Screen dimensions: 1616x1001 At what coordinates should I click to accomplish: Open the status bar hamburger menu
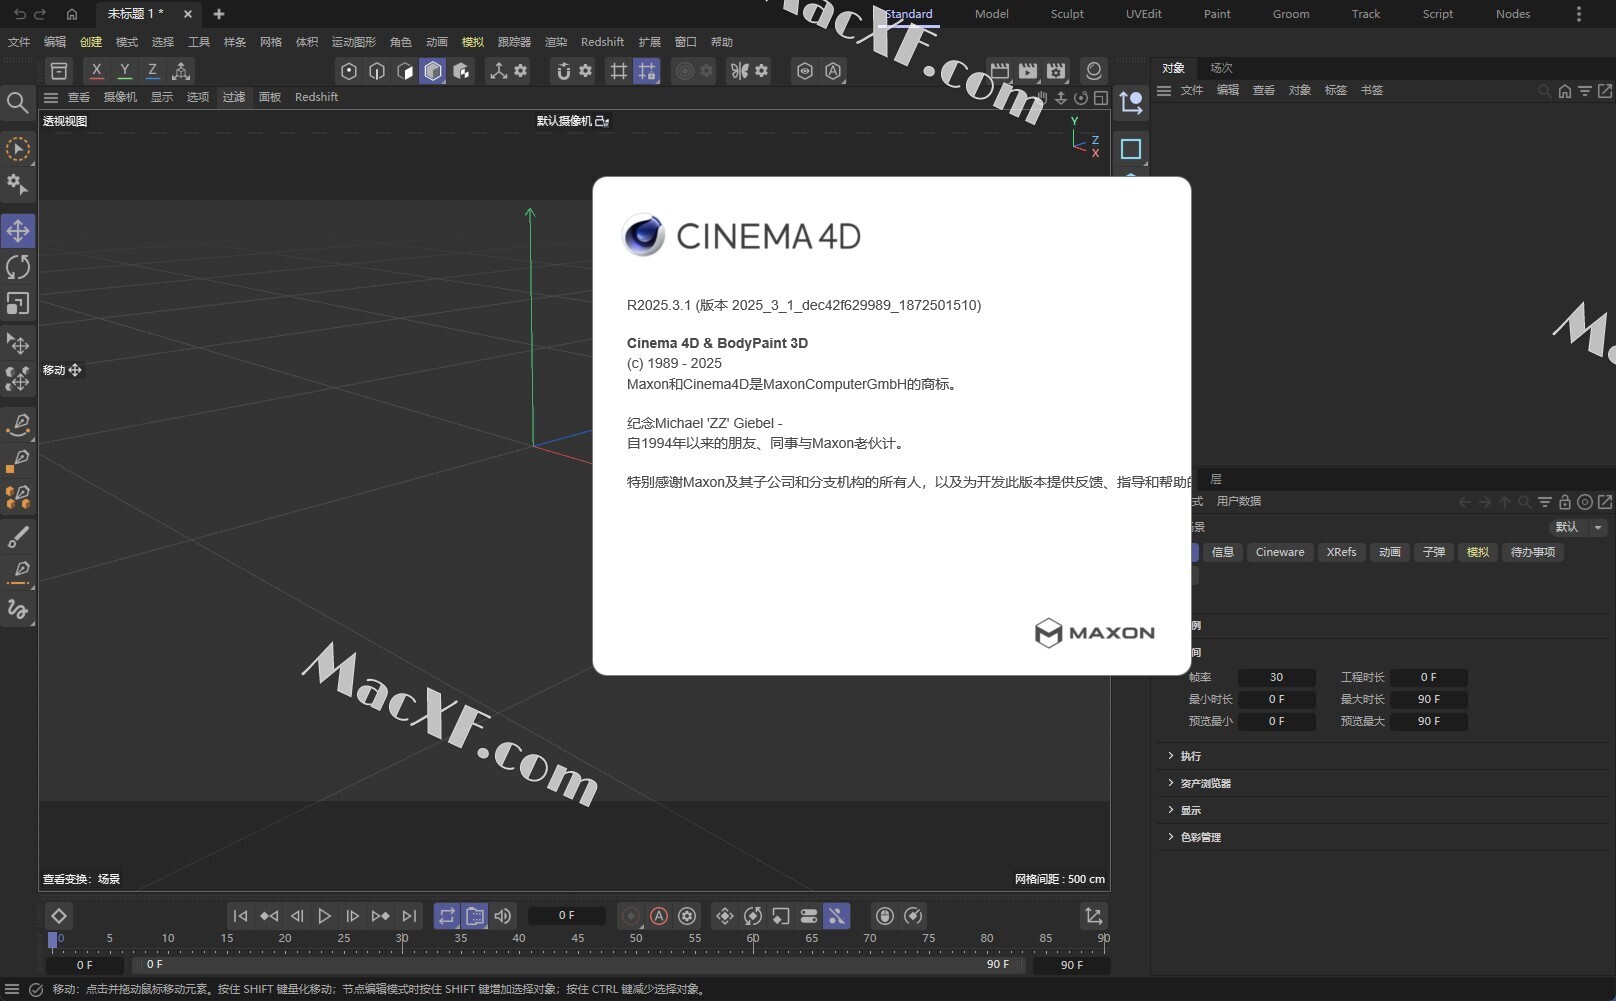[x=12, y=989]
